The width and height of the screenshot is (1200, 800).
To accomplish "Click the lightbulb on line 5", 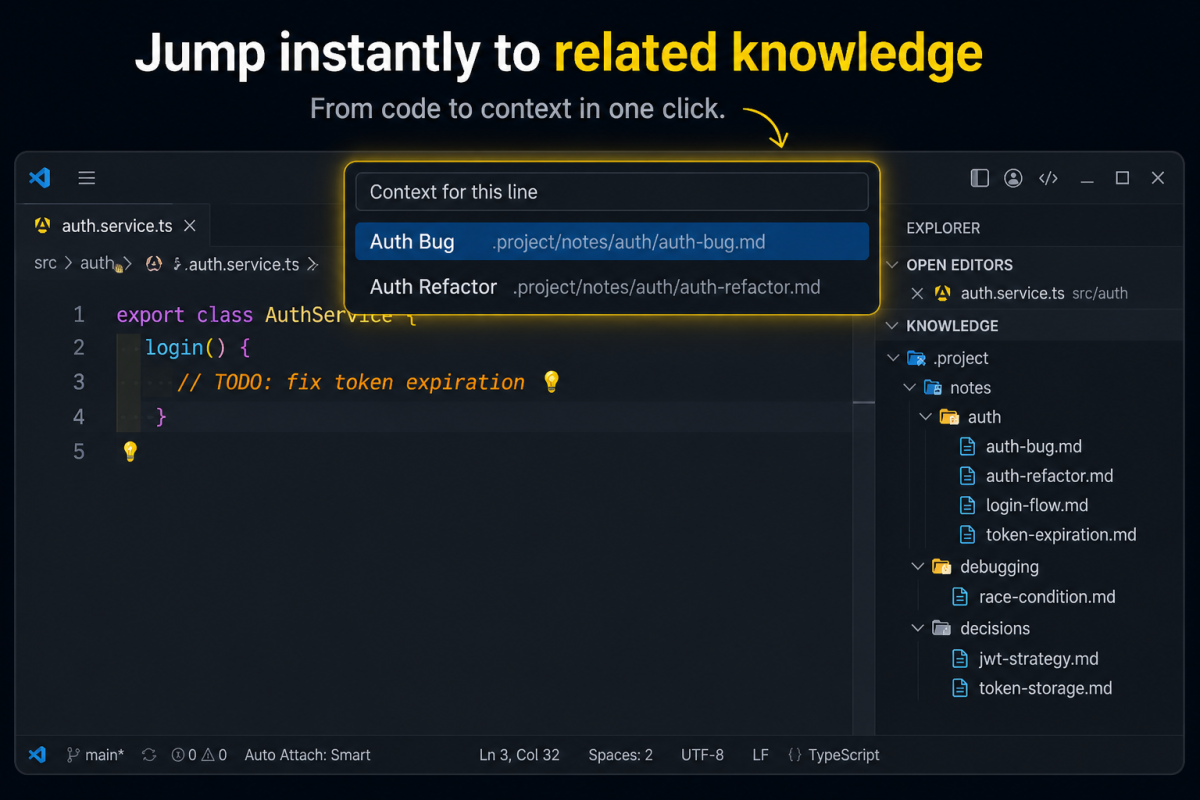I will pyautogui.click(x=129, y=451).
